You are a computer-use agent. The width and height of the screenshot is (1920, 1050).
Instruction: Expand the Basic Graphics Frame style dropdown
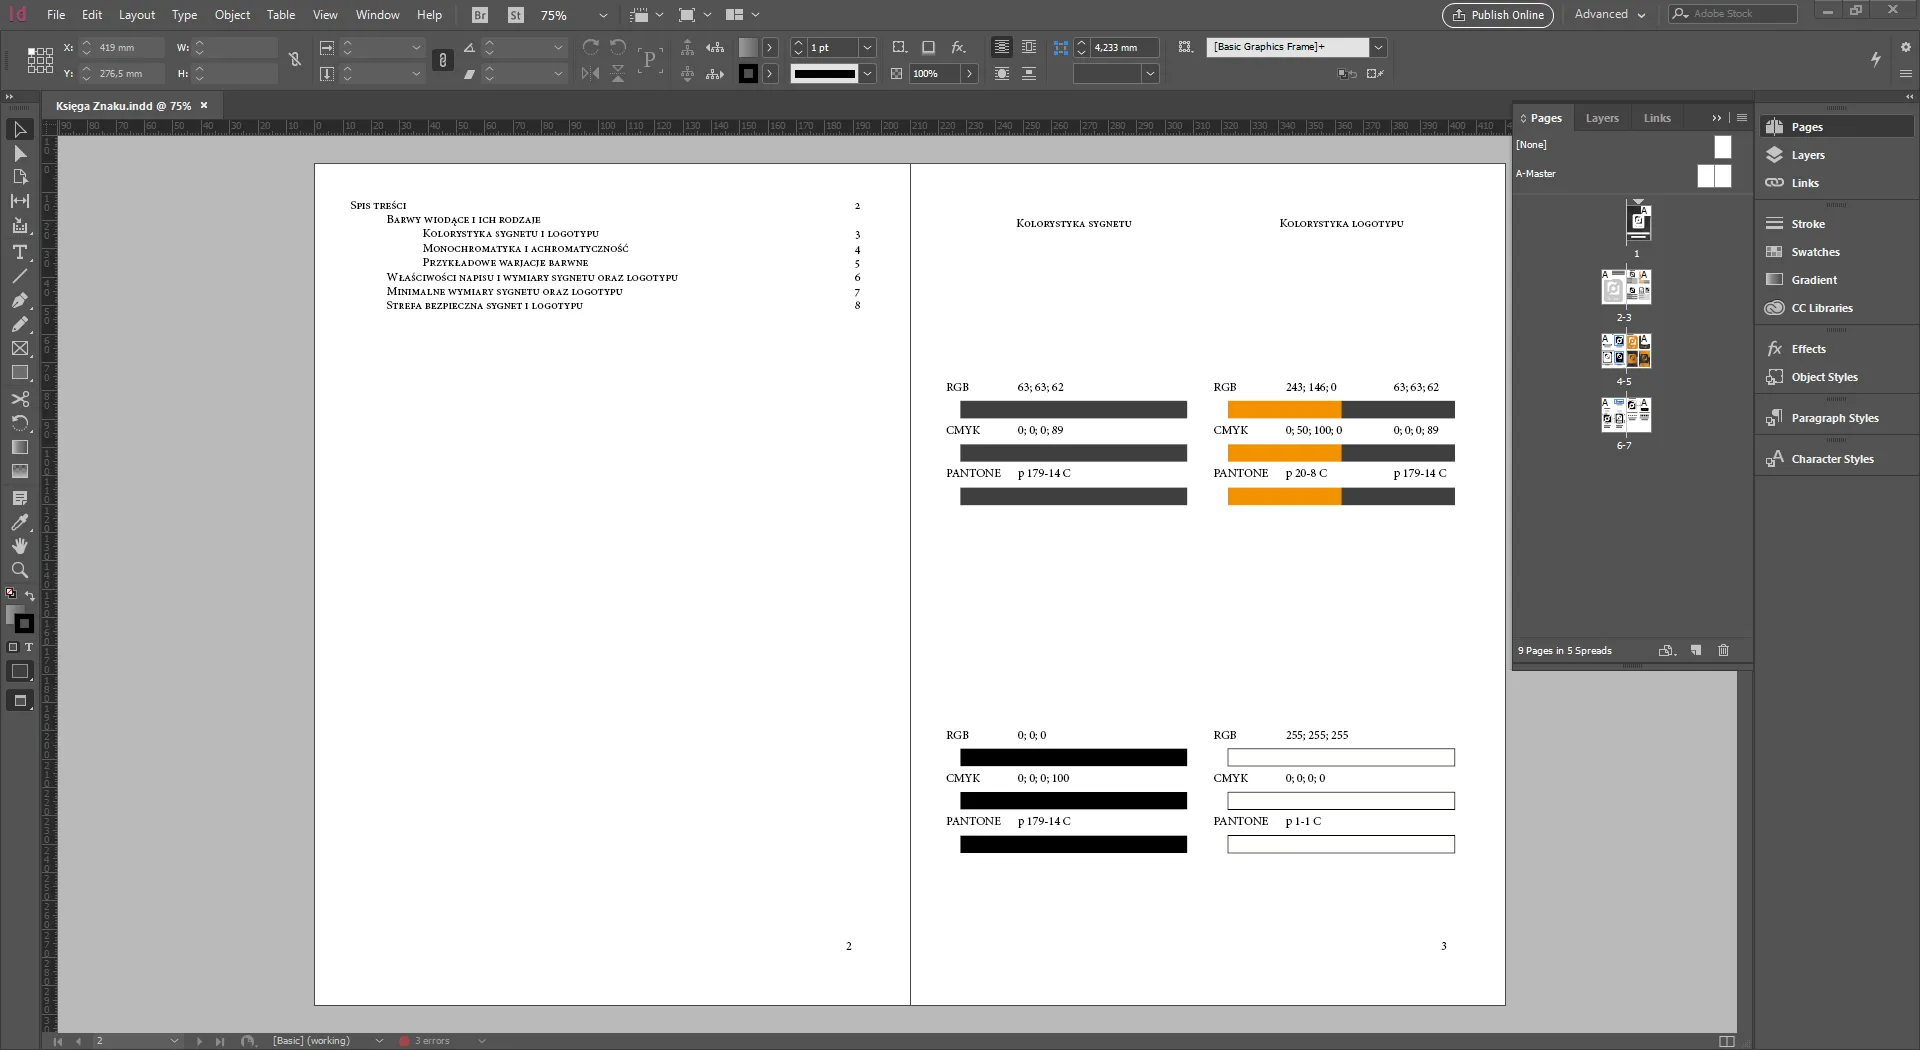[1378, 47]
